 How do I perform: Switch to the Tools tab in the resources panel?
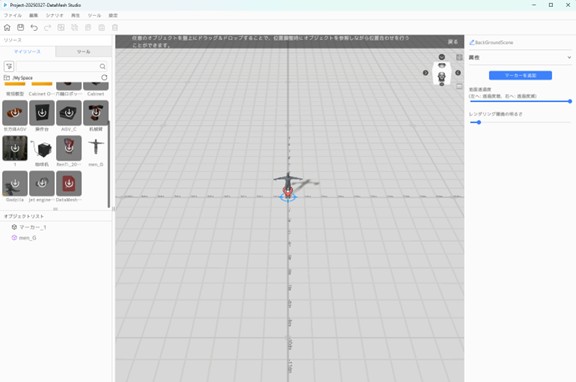83,51
